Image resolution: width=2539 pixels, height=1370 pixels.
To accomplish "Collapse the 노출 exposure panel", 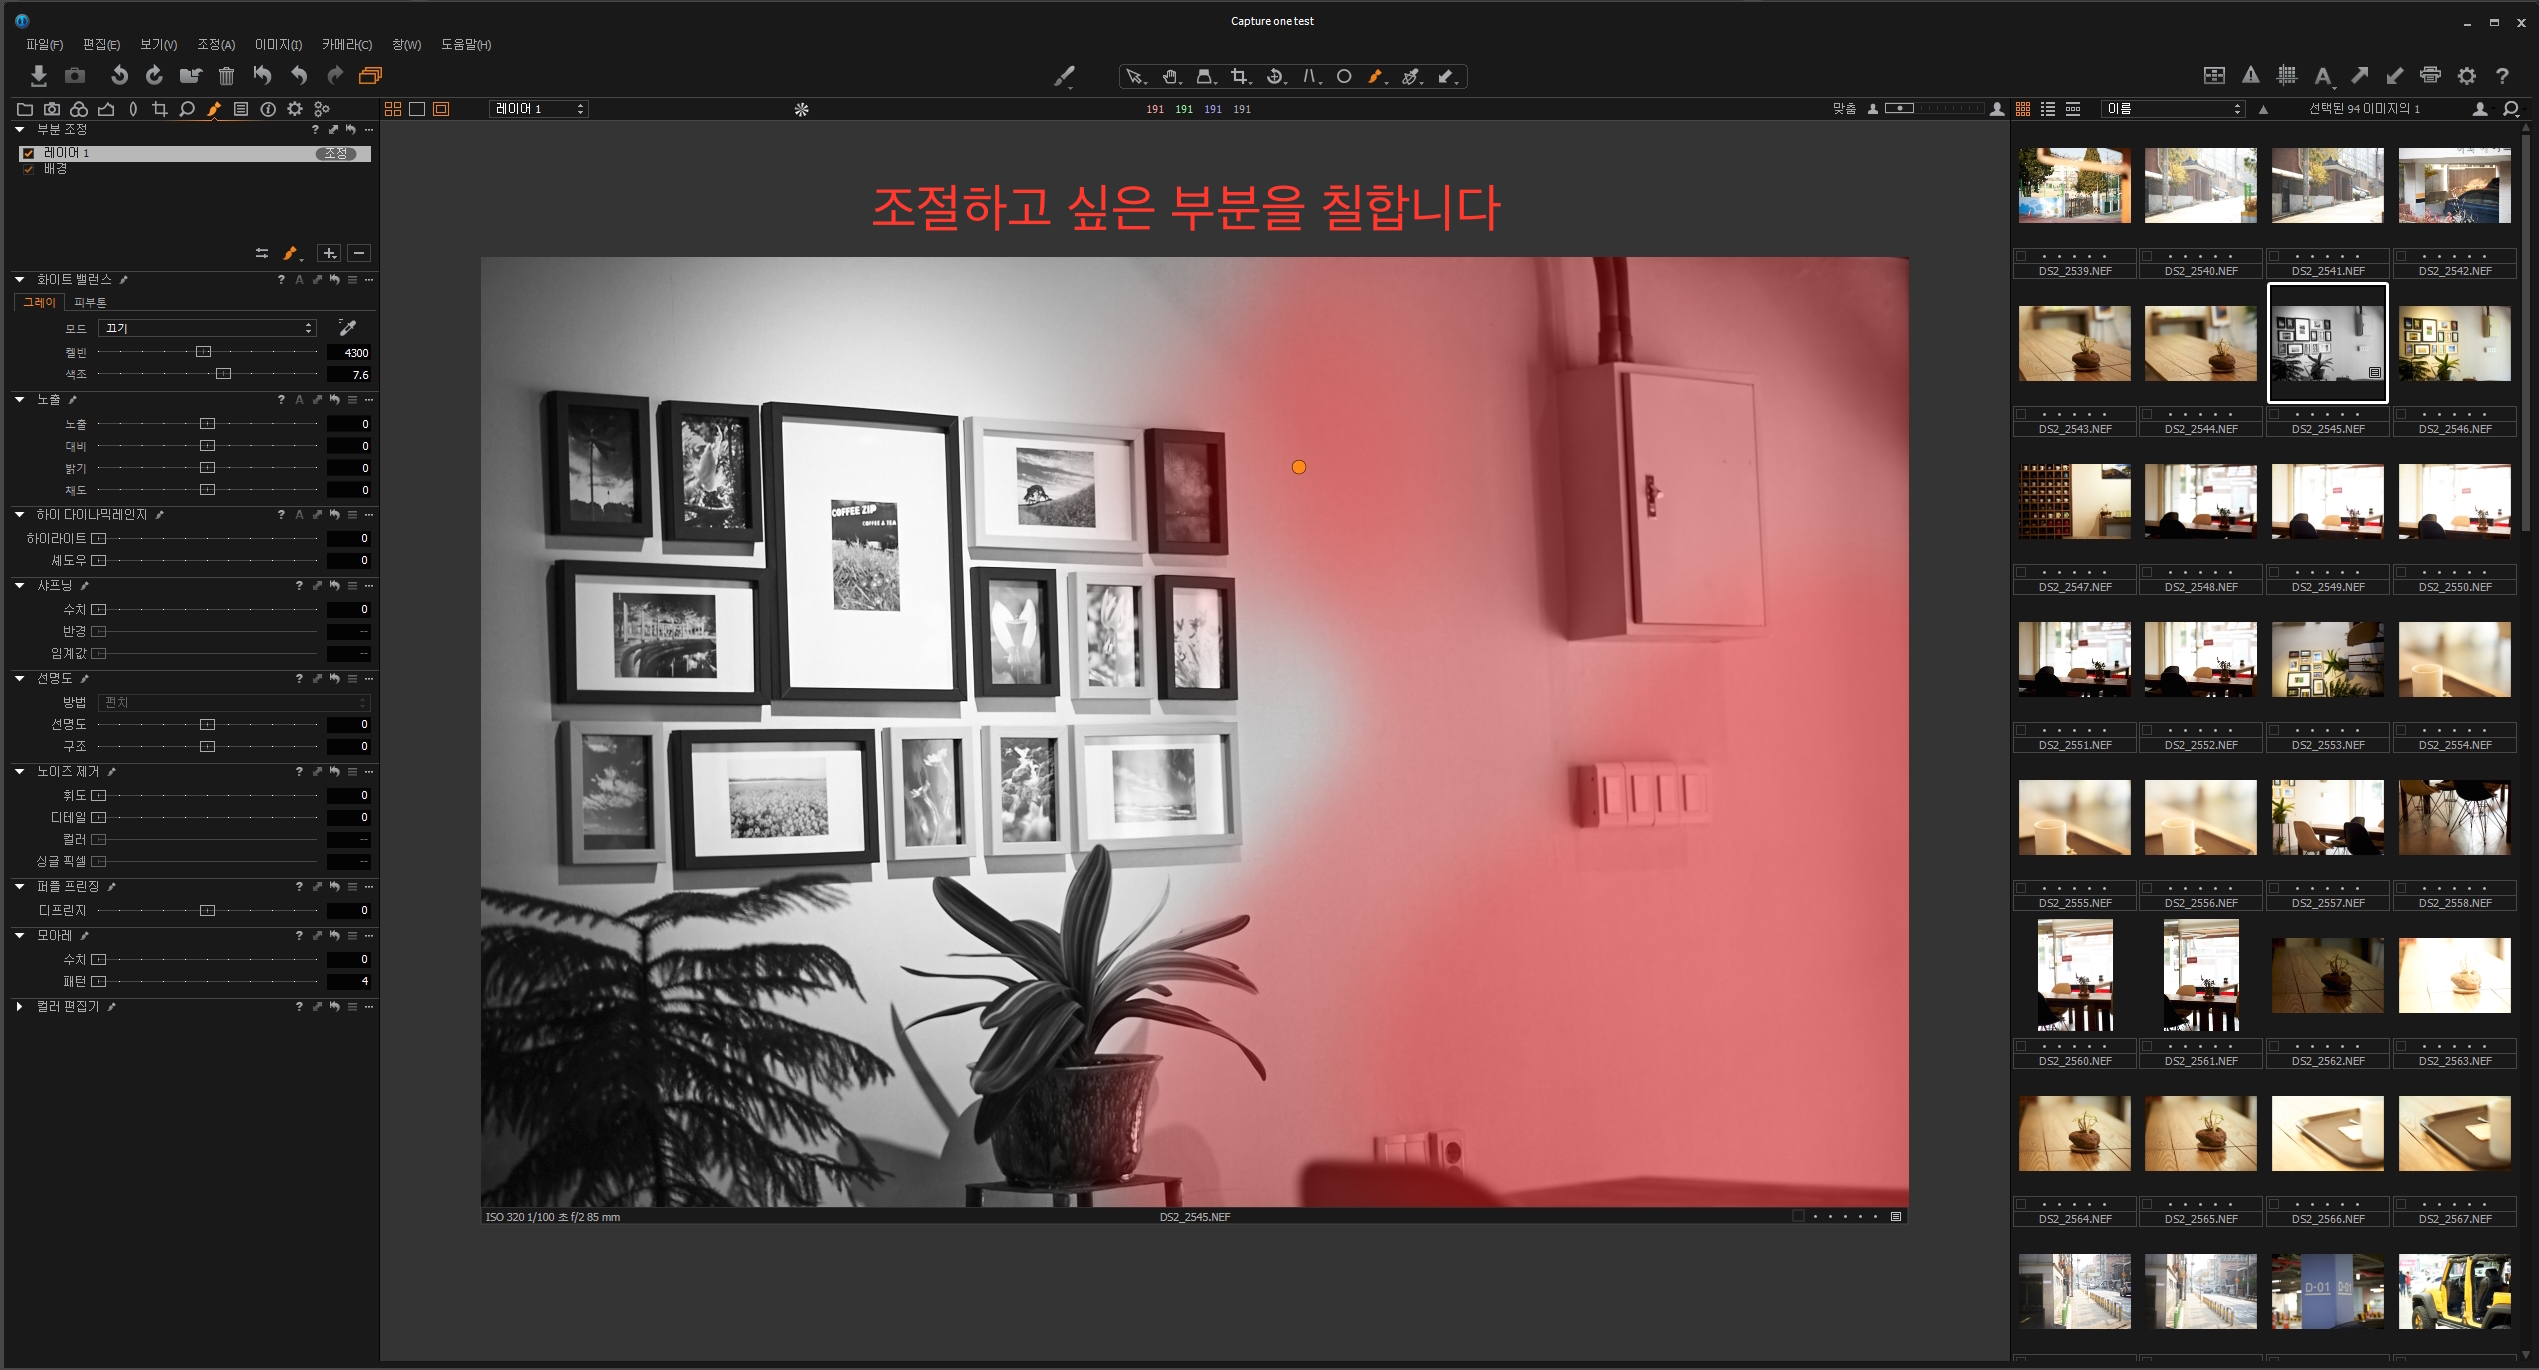I will [x=20, y=400].
